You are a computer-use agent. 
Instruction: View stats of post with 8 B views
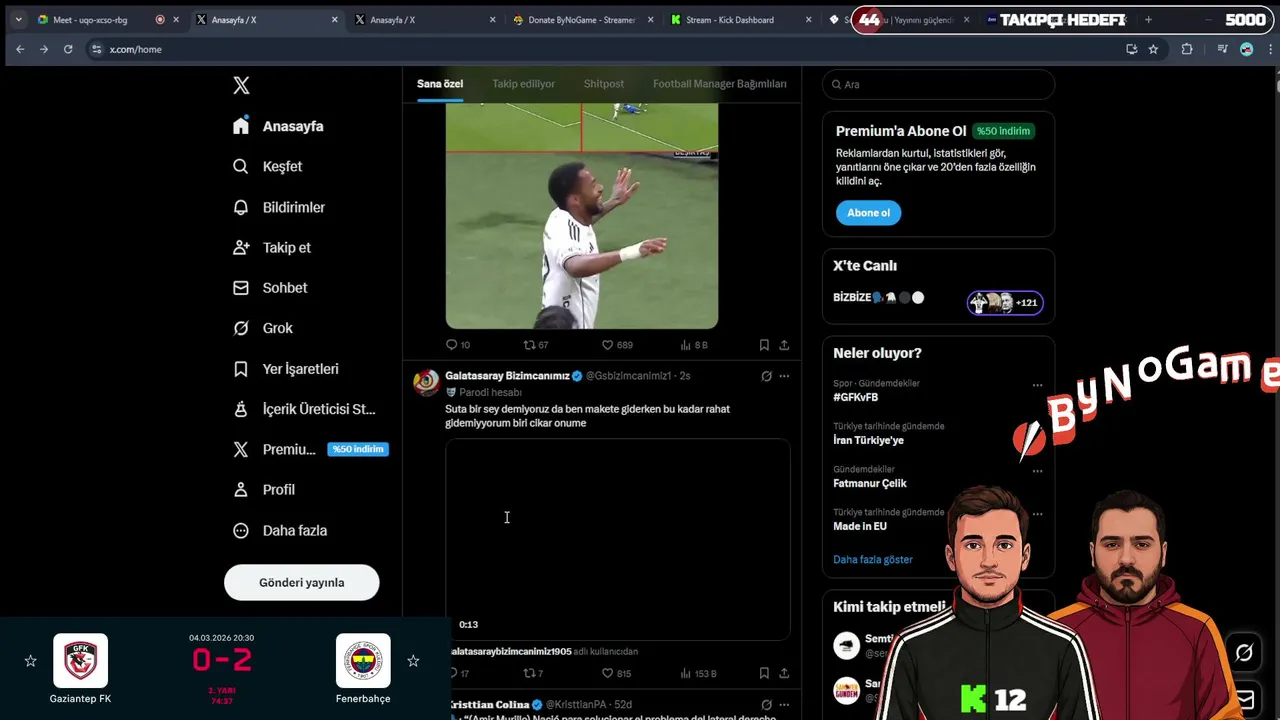694,345
